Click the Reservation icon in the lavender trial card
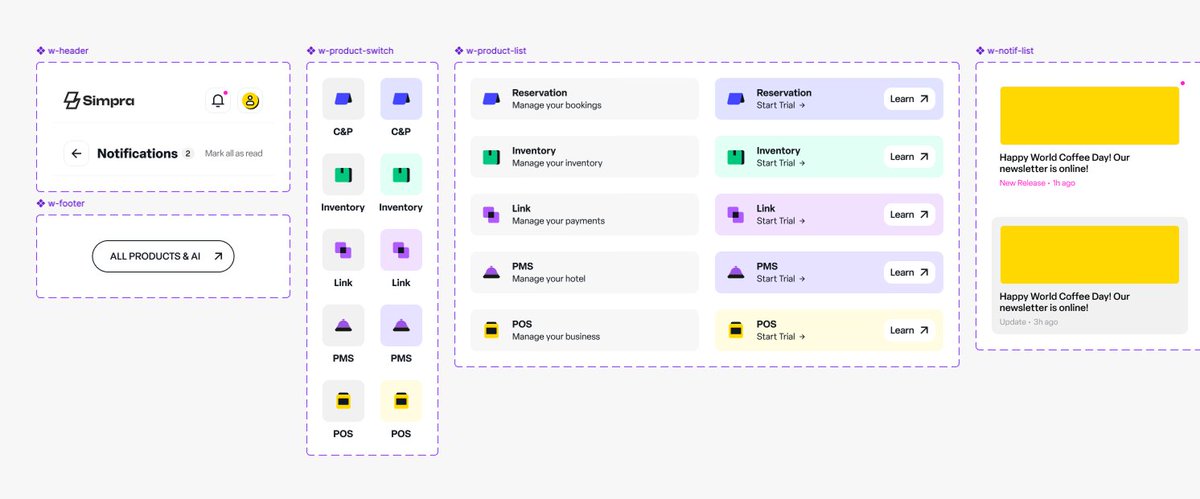The height and width of the screenshot is (499, 1200). tap(735, 99)
